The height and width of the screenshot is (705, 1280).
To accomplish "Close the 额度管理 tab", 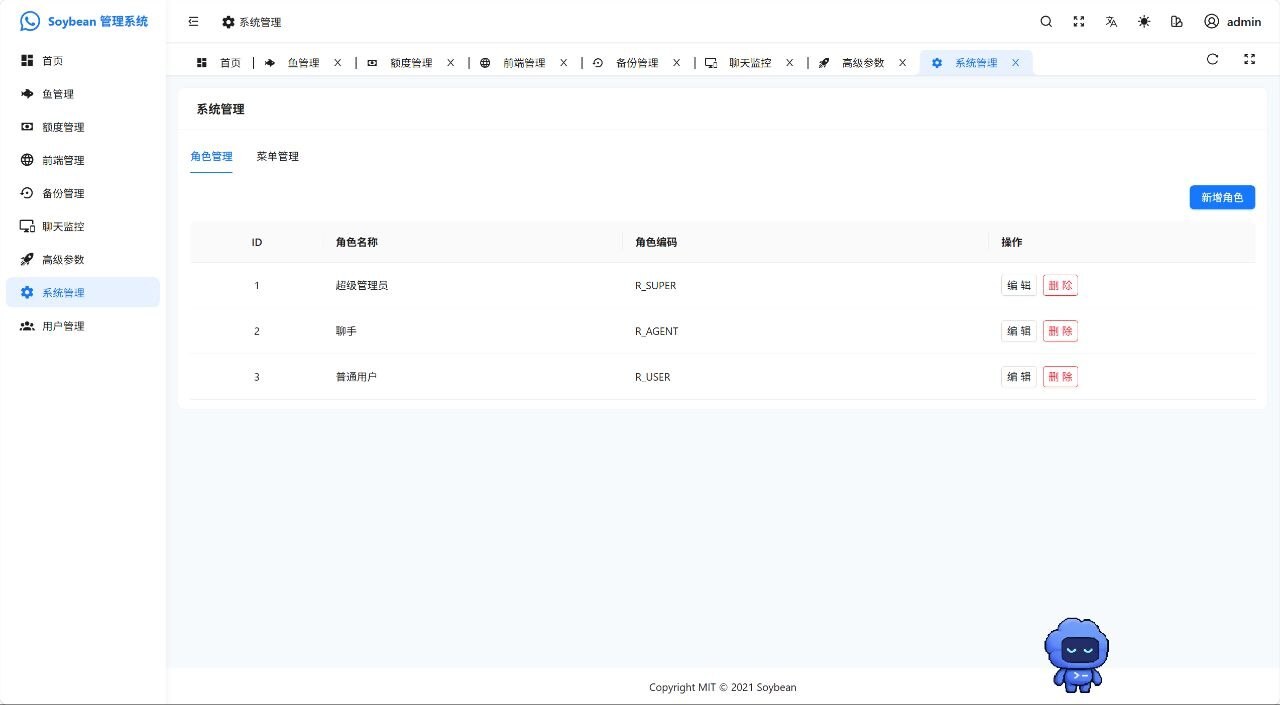I will tap(450, 62).
